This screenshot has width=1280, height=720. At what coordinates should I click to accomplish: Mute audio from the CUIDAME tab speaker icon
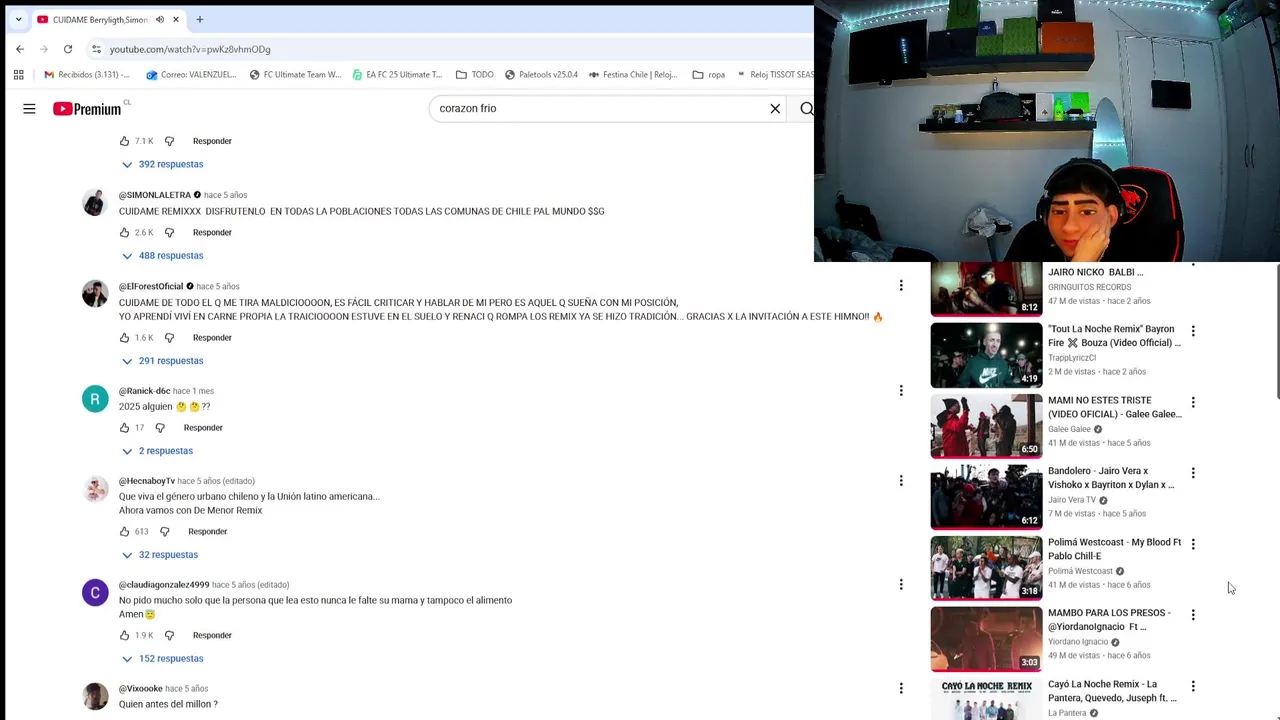[x=160, y=19]
